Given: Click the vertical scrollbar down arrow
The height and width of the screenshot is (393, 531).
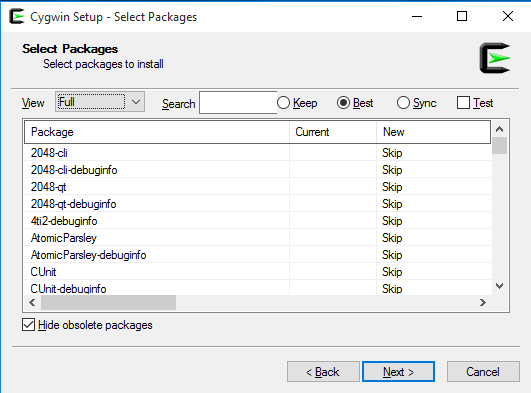Looking at the screenshot, I should (500, 286).
